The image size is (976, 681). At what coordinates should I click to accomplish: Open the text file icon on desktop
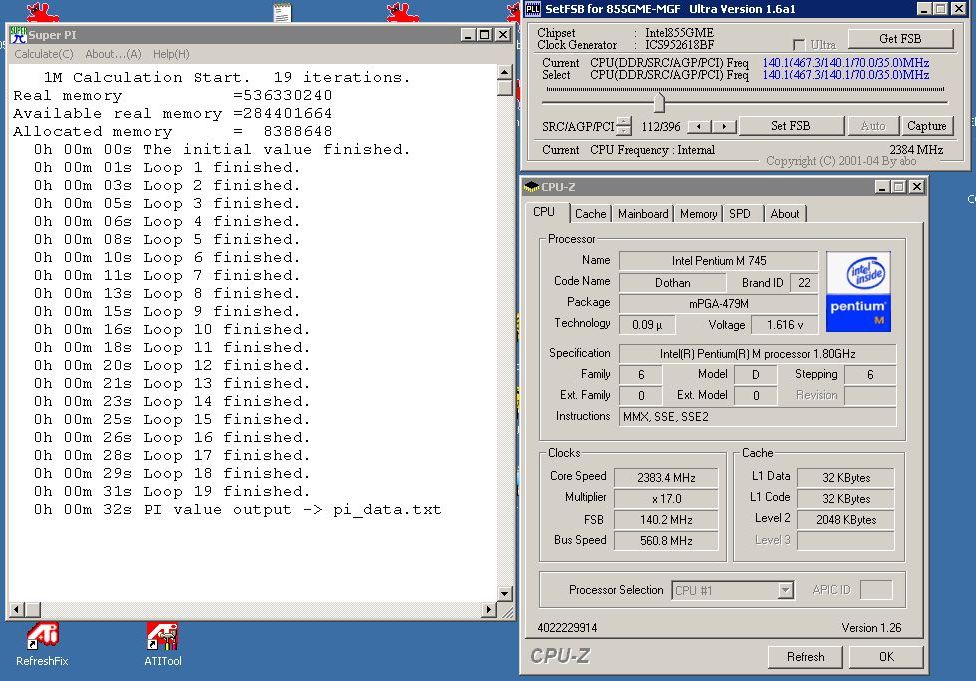pos(282,12)
